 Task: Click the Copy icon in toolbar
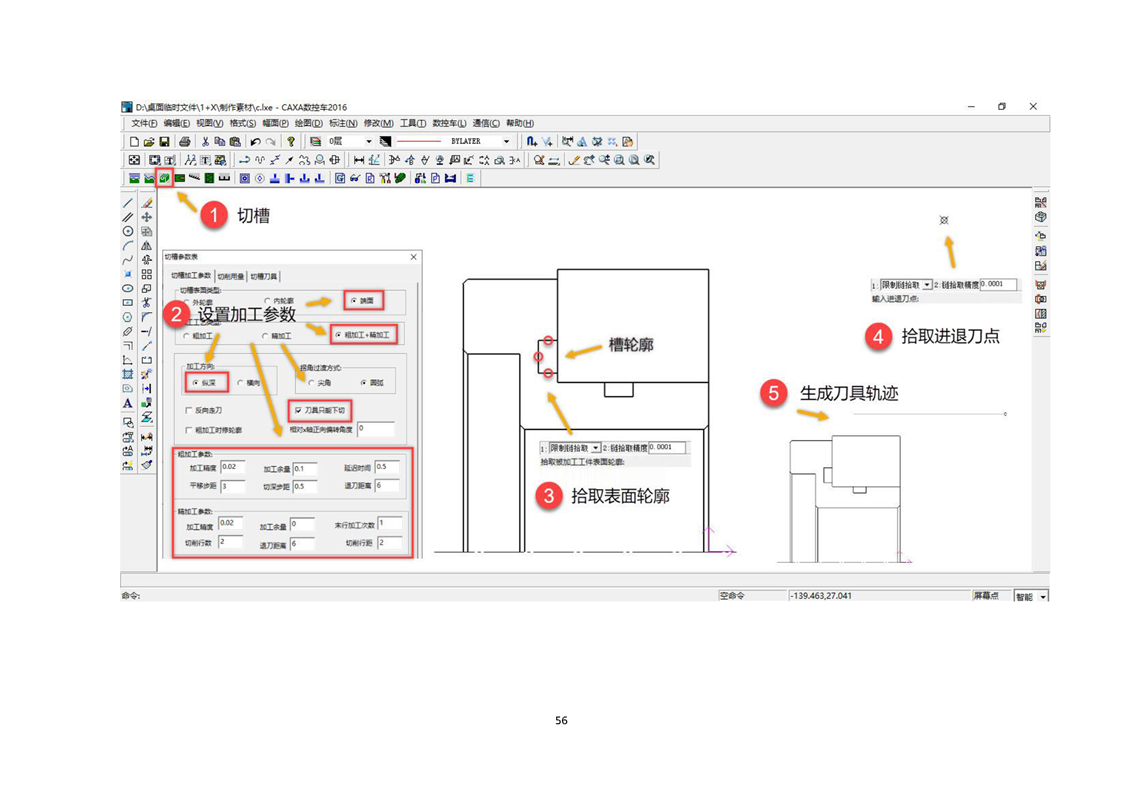click(x=220, y=142)
